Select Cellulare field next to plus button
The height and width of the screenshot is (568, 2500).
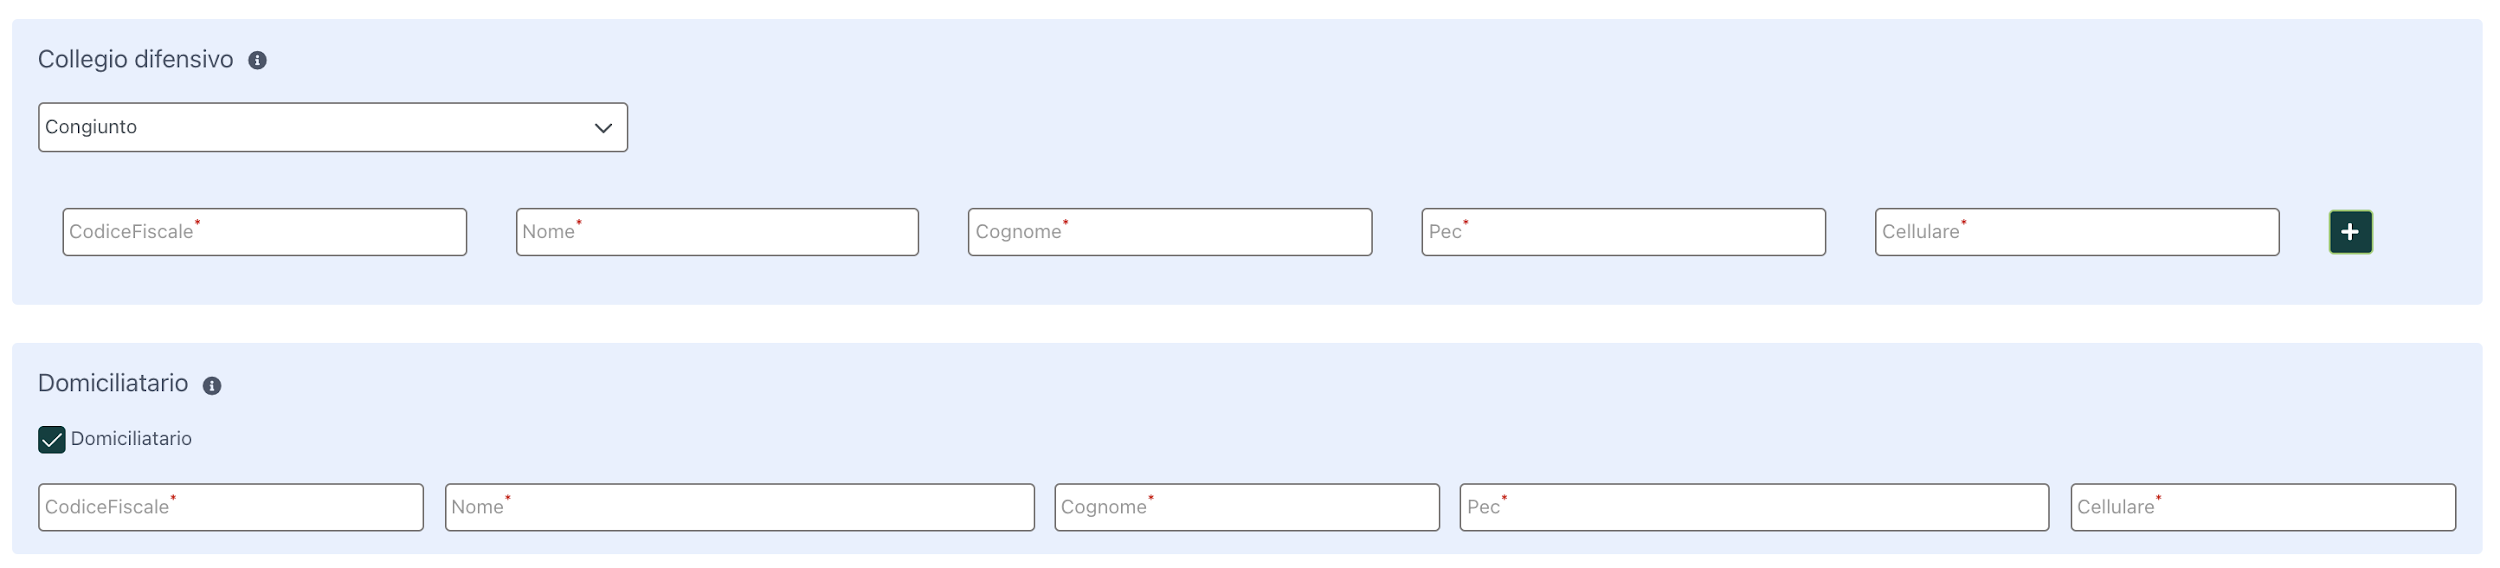click(x=2077, y=232)
